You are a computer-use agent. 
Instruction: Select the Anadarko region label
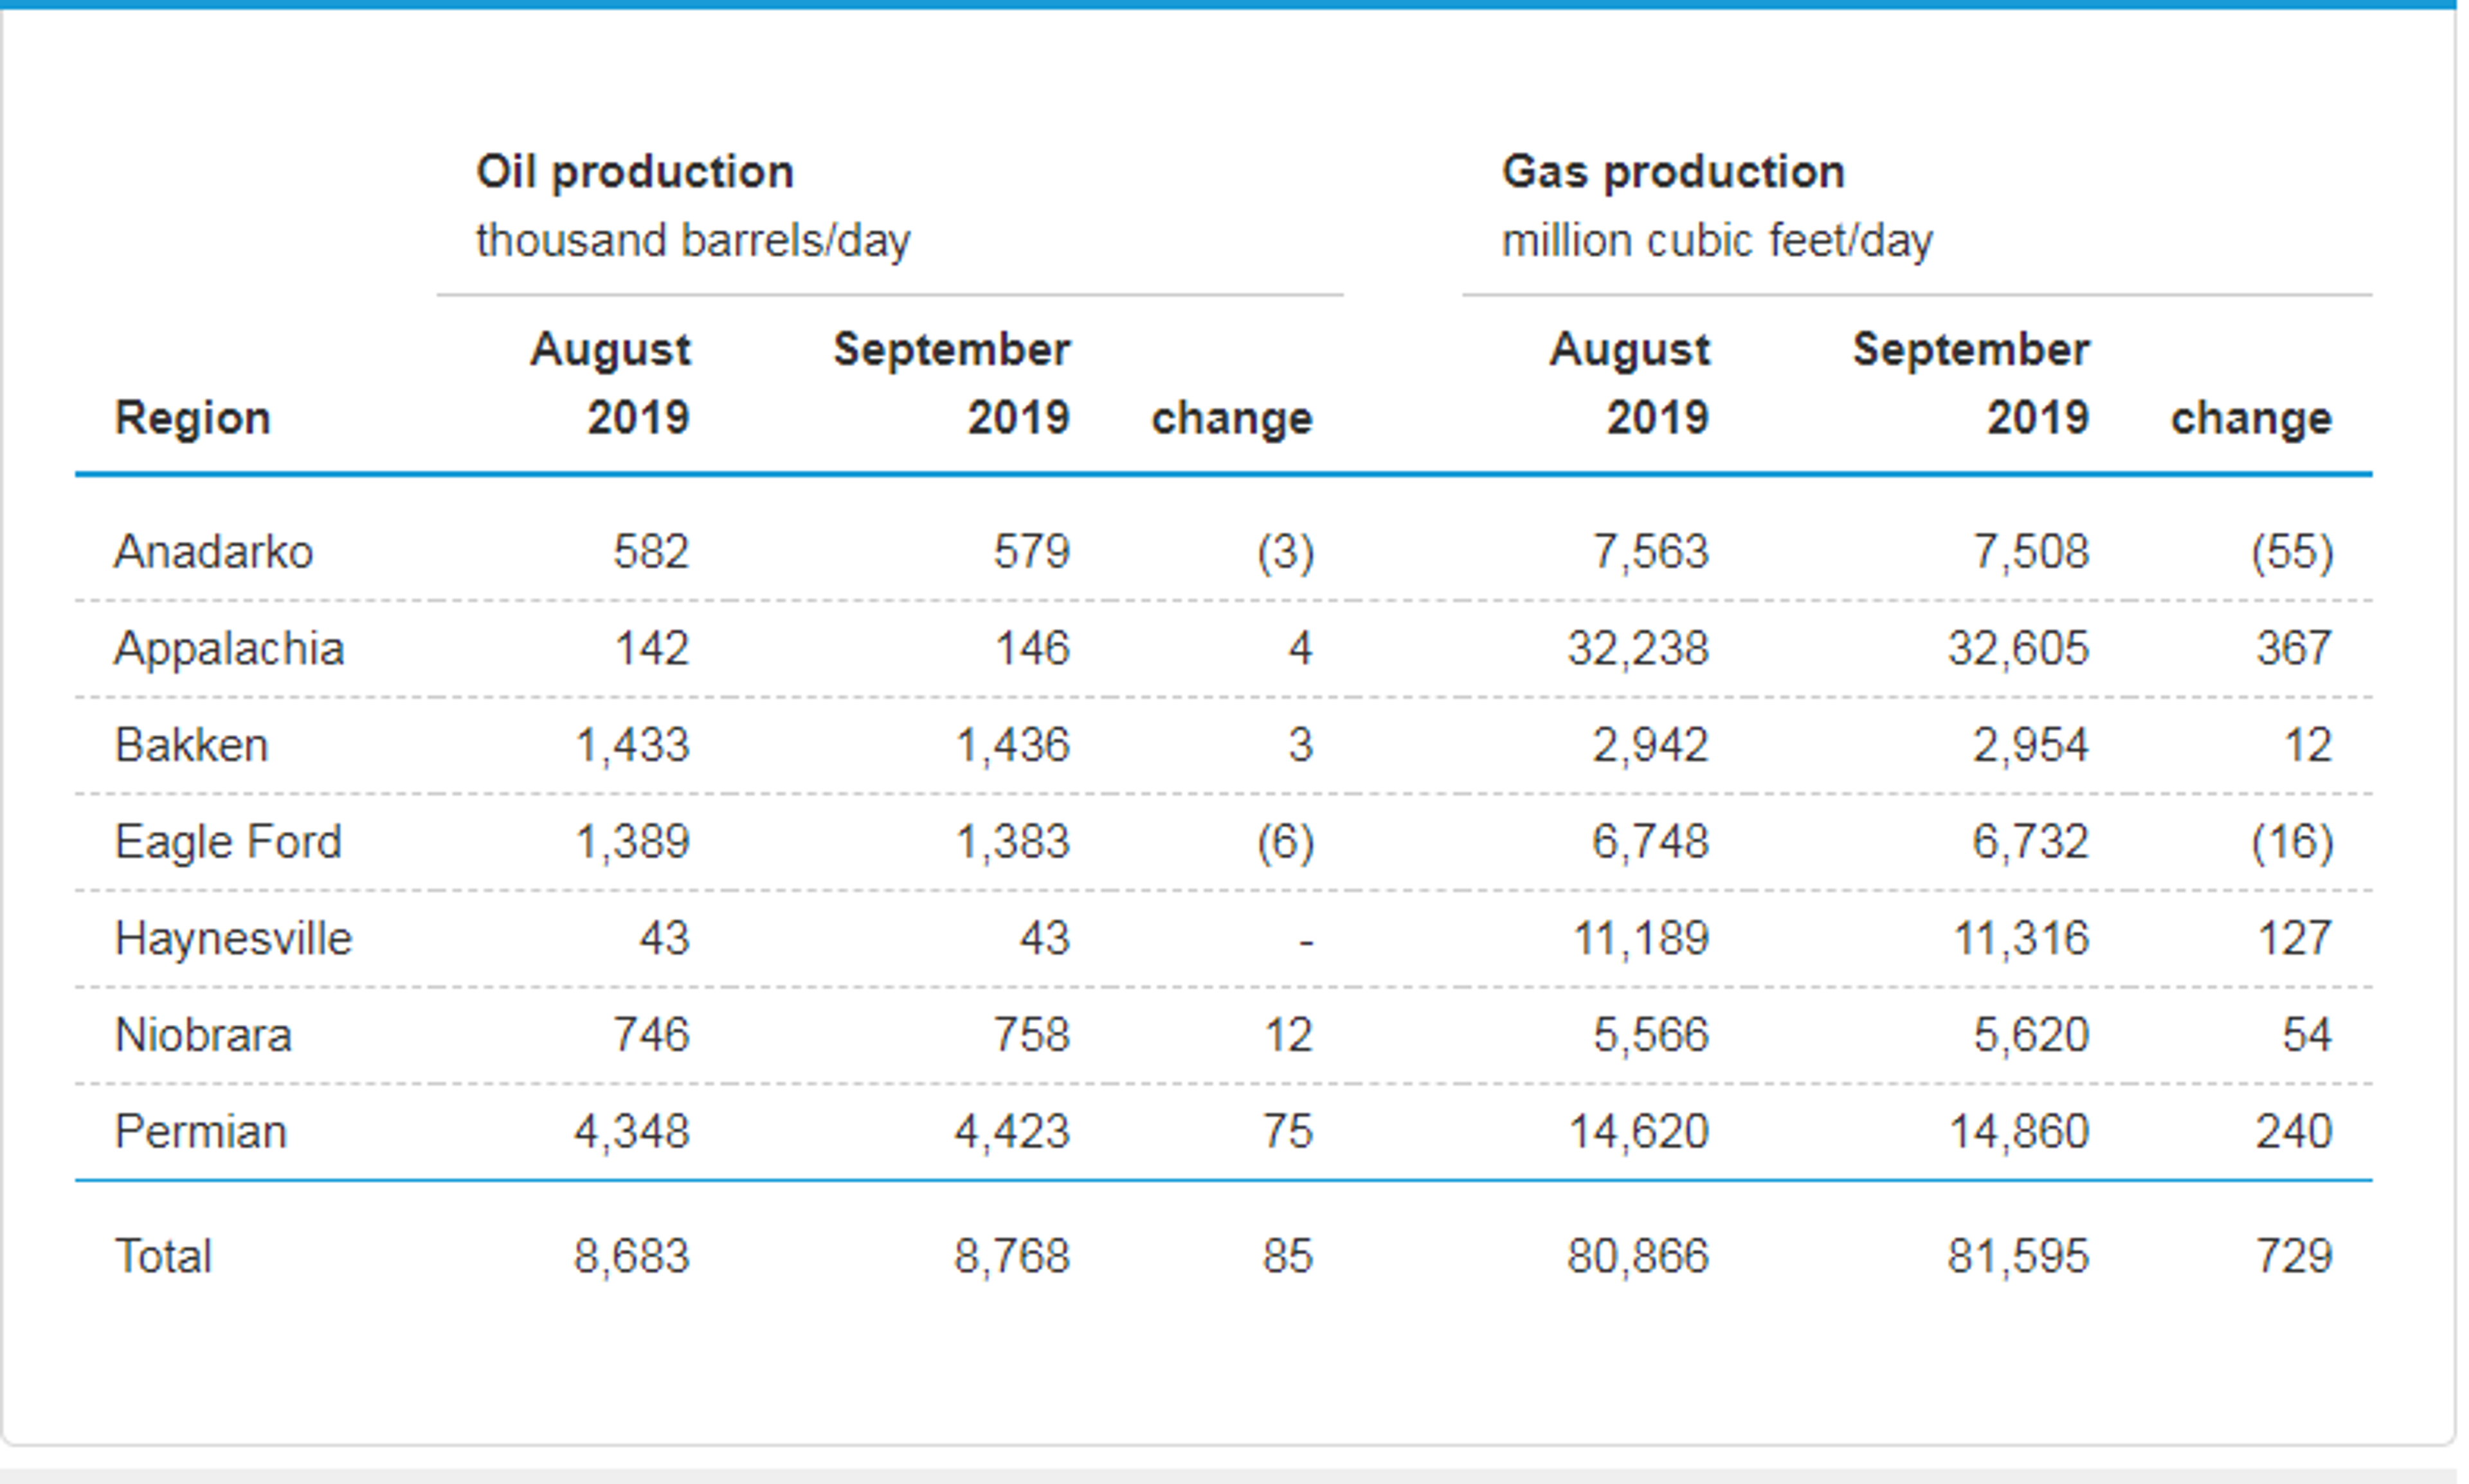[213, 552]
